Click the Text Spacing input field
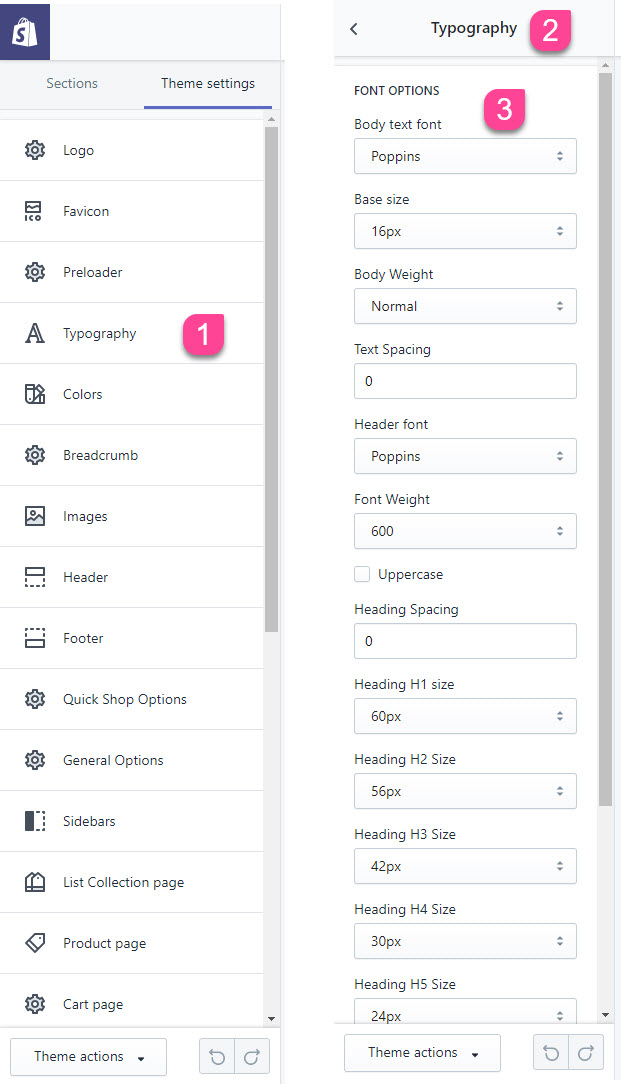 click(x=465, y=381)
